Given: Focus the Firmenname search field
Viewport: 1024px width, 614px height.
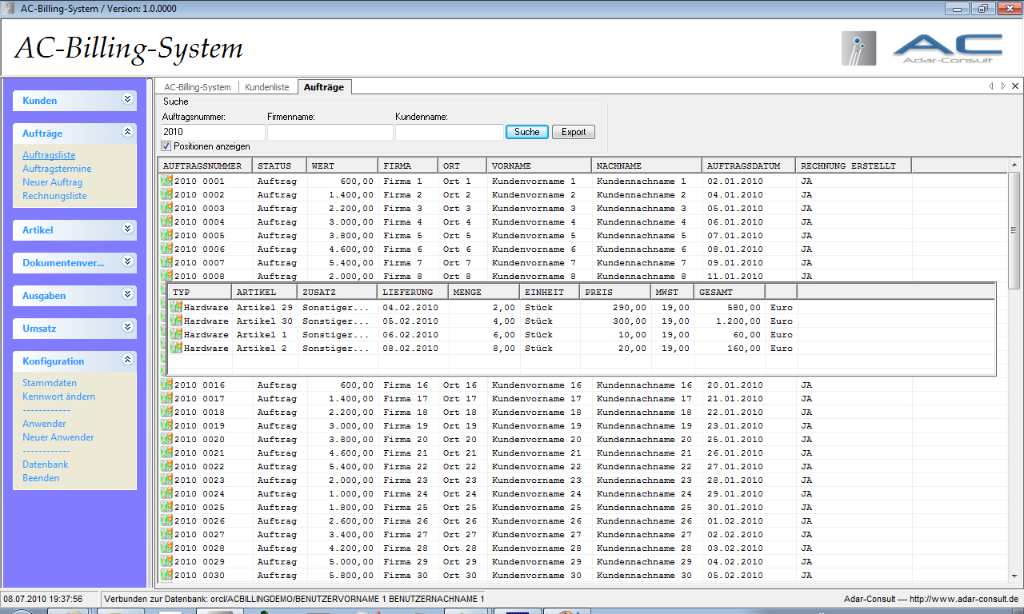Looking at the screenshot, I should coord(330,132).
